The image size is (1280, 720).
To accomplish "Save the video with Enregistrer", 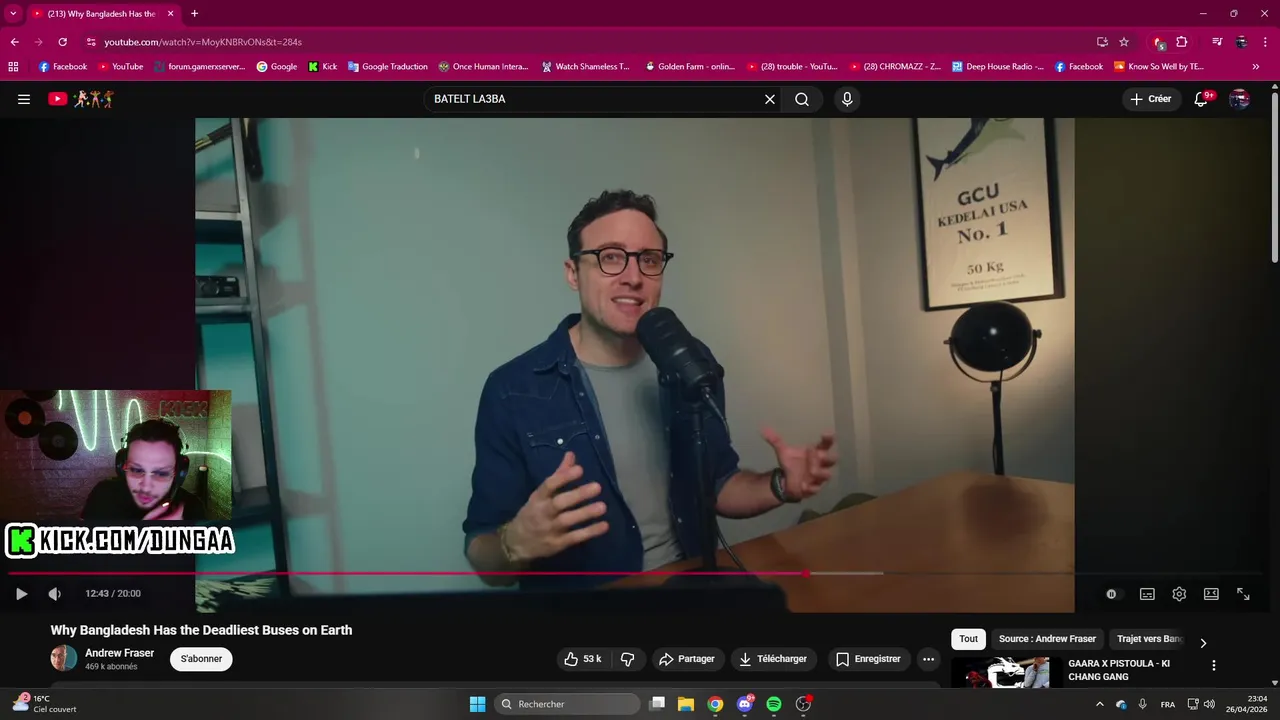I will (868, 659).
